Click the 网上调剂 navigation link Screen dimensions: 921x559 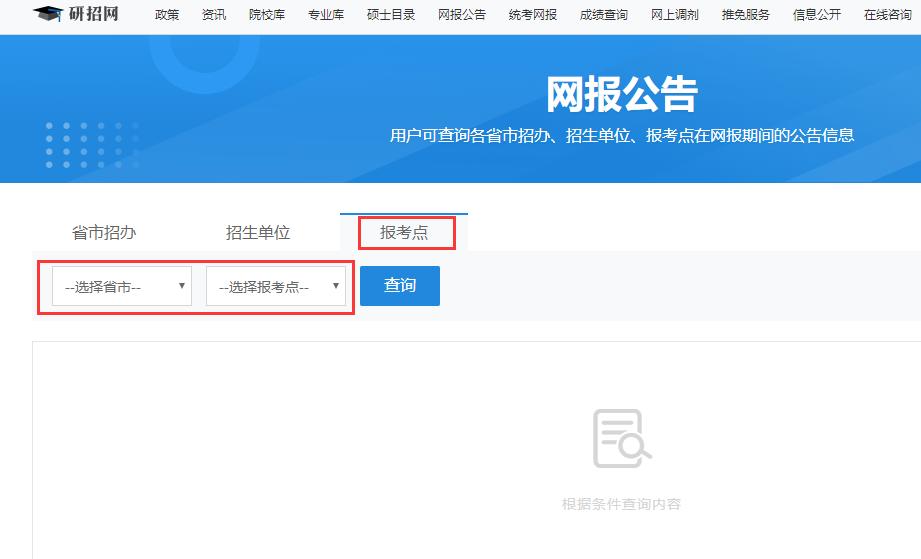[x=675, y=15]
